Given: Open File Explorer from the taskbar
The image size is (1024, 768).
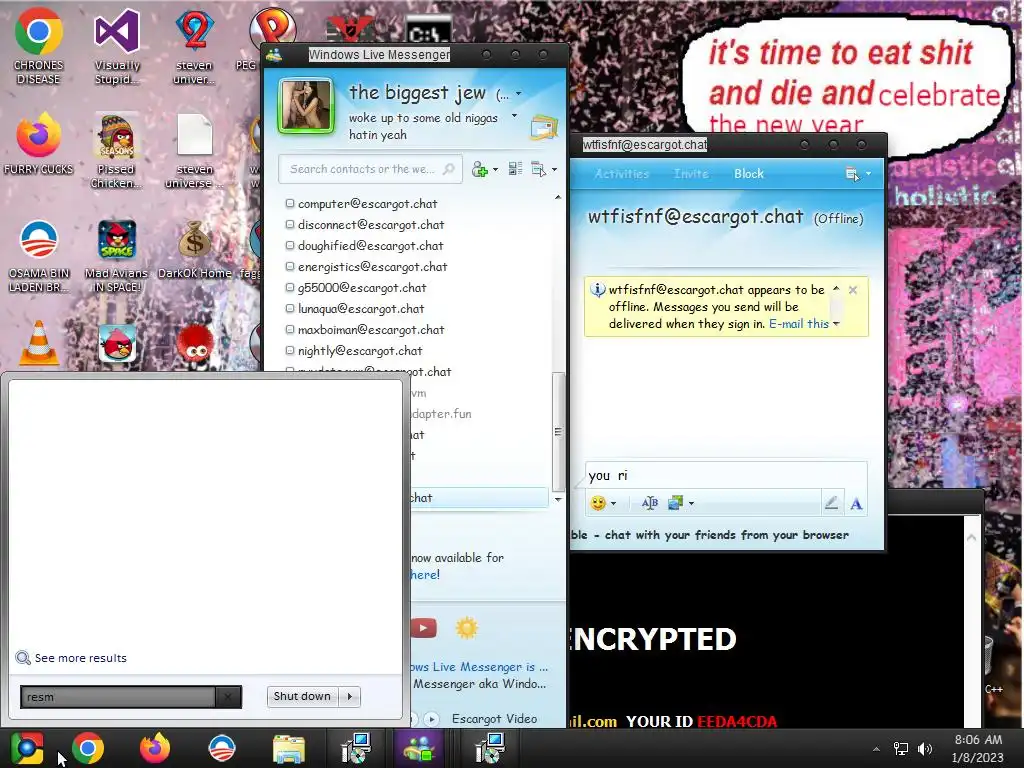Looking at the screenshot, I should (x=289, y=749).
